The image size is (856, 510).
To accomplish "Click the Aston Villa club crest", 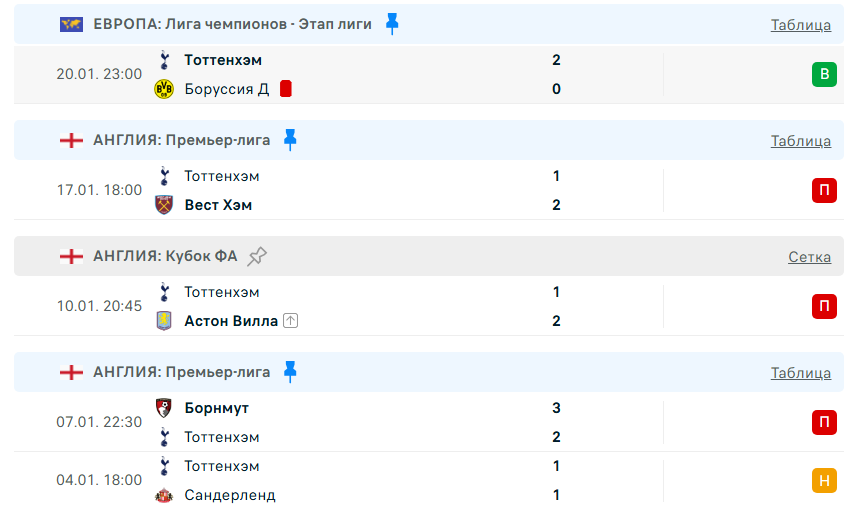I will (164, 321).
